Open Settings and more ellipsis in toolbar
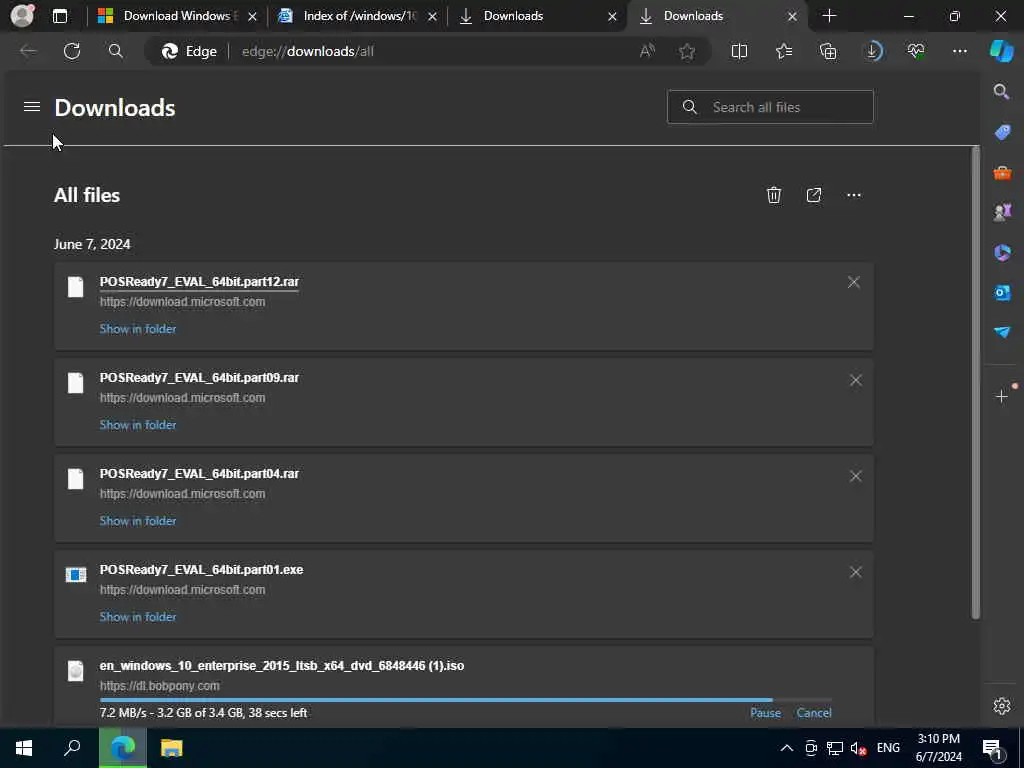 click(x=959, y=51)
